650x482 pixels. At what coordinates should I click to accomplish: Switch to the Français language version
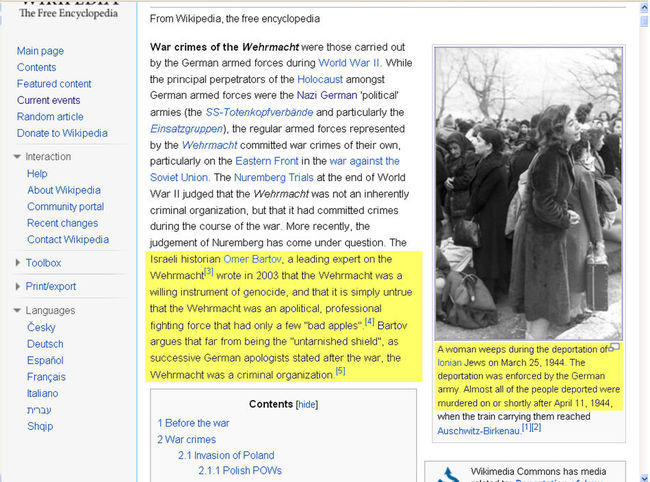click(46, 377)
